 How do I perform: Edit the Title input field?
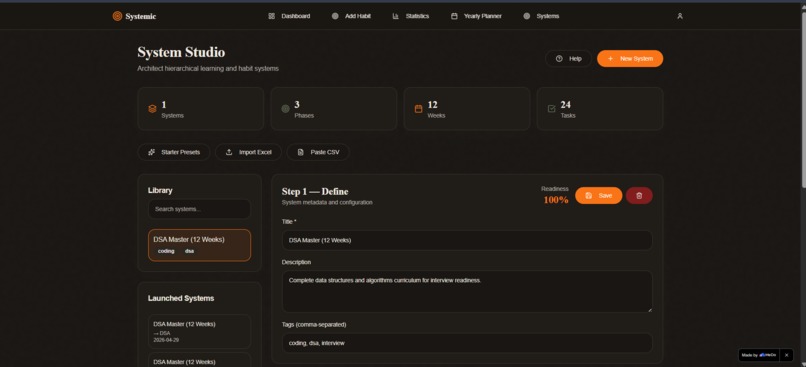click(x=467, y=240)
